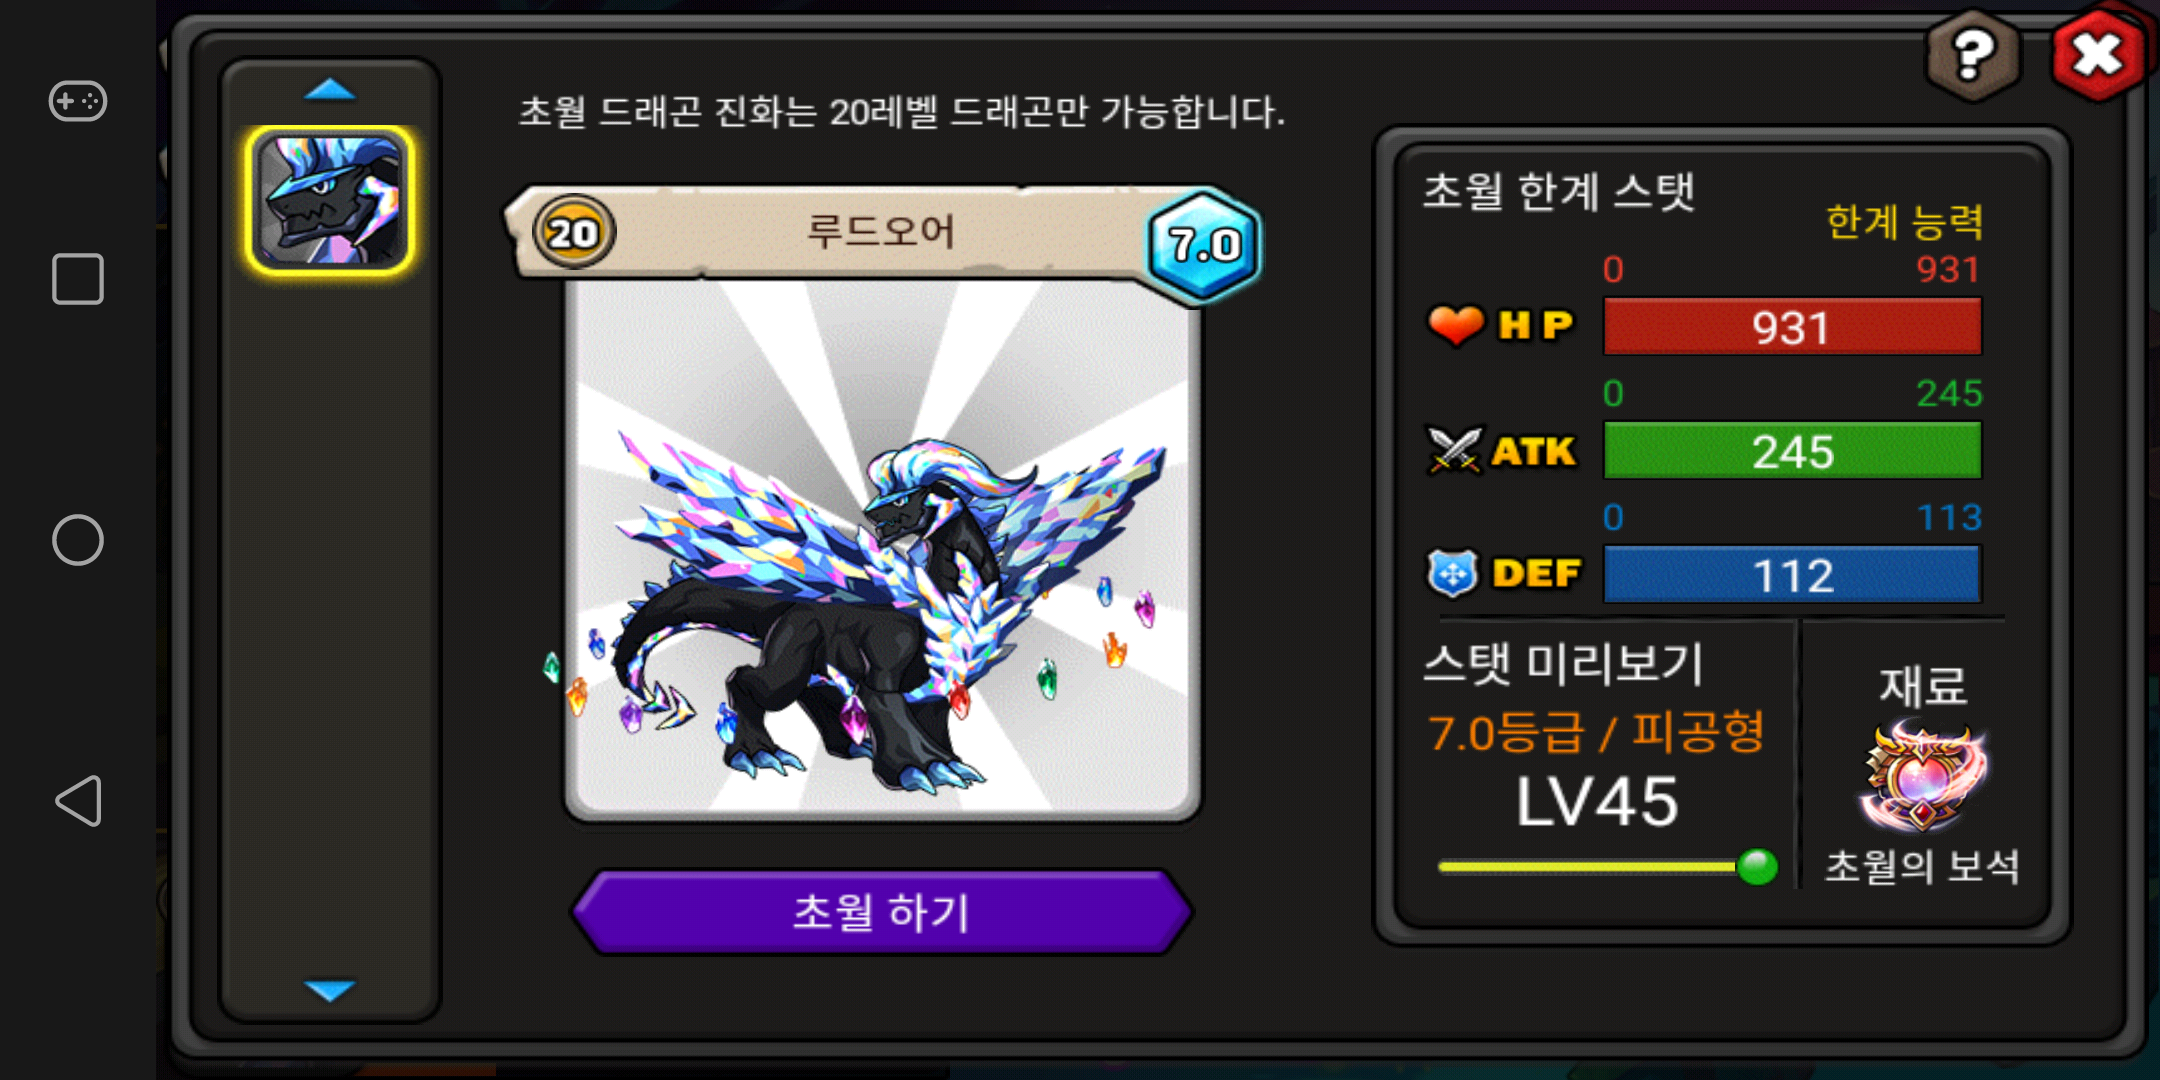Tap the large dragon artwork card
The width and height of the screenshot is (2160, 1080).
pos(882,548)
